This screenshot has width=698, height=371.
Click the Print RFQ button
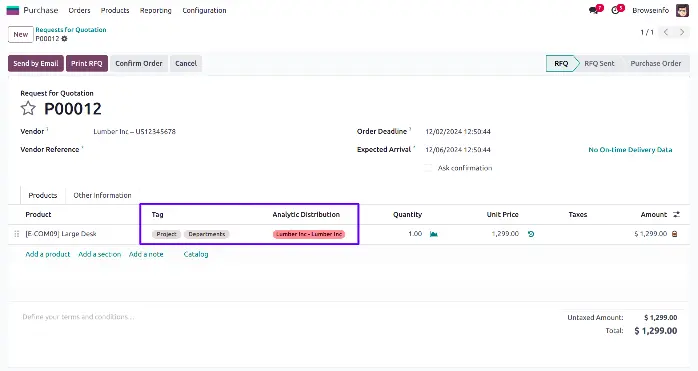click(x=87, y=63)
